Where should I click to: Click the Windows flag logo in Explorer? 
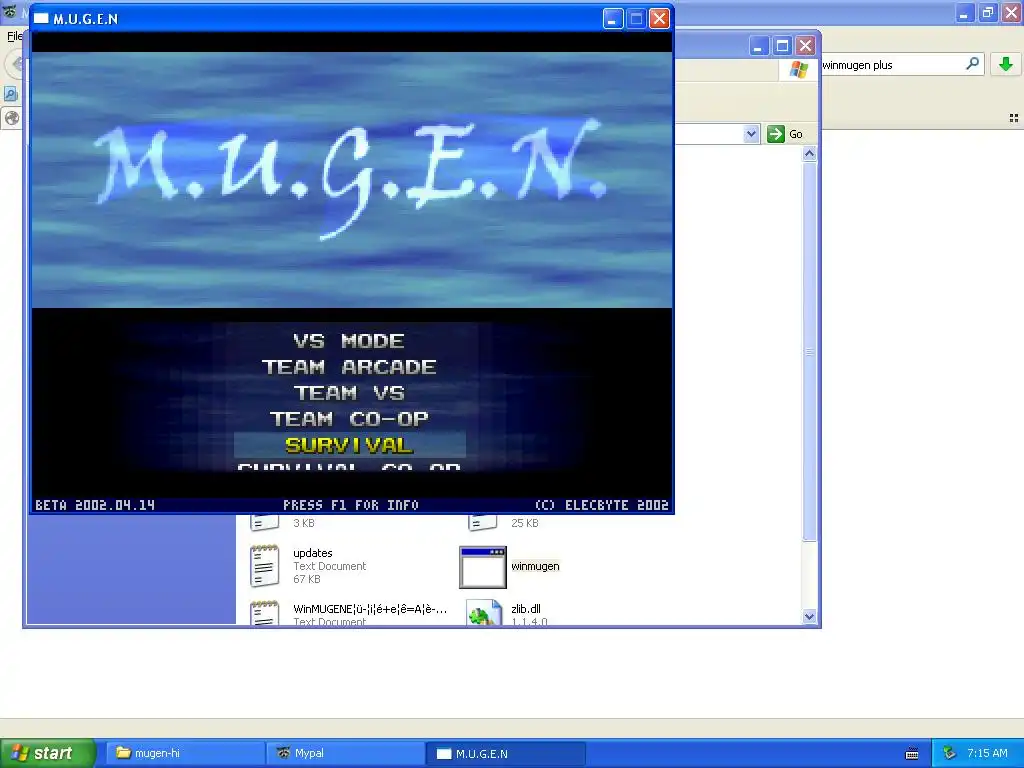pos(798,69)
